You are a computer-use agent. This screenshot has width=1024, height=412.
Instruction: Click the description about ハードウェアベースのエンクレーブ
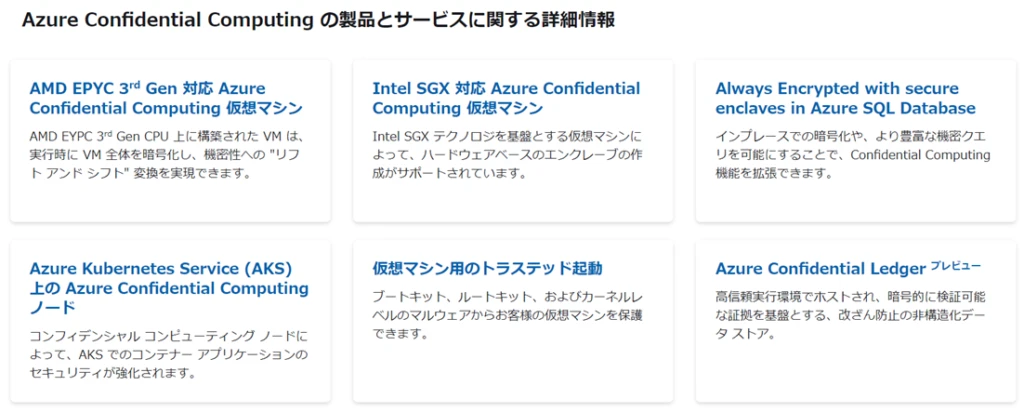pos(508,154)
